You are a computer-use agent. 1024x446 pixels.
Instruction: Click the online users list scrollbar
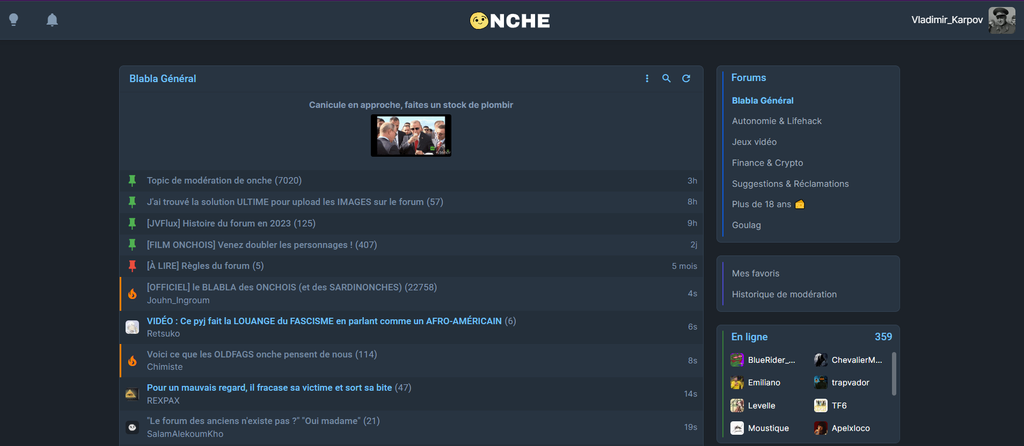coord(893,372)
